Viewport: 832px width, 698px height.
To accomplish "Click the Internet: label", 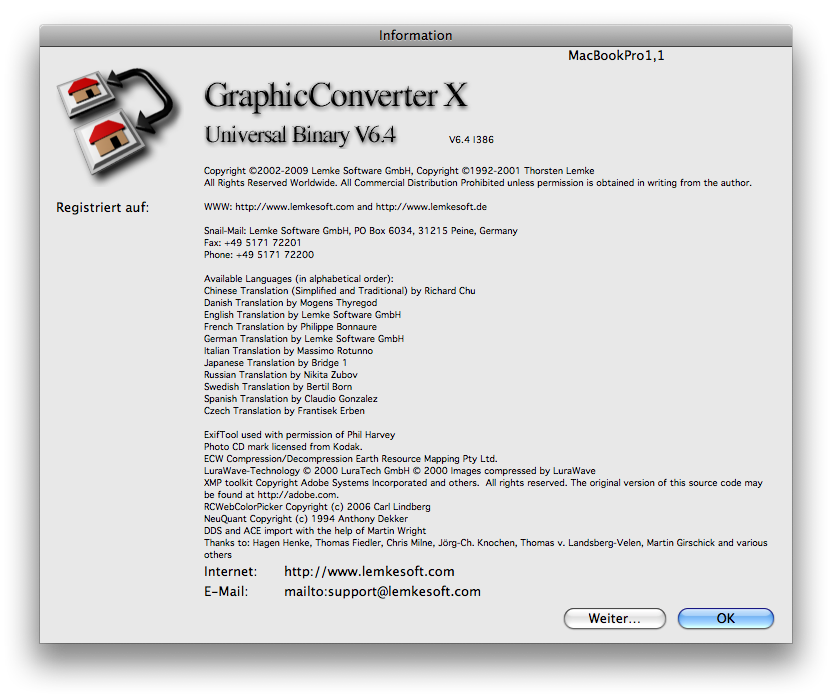I will [230, 572].
